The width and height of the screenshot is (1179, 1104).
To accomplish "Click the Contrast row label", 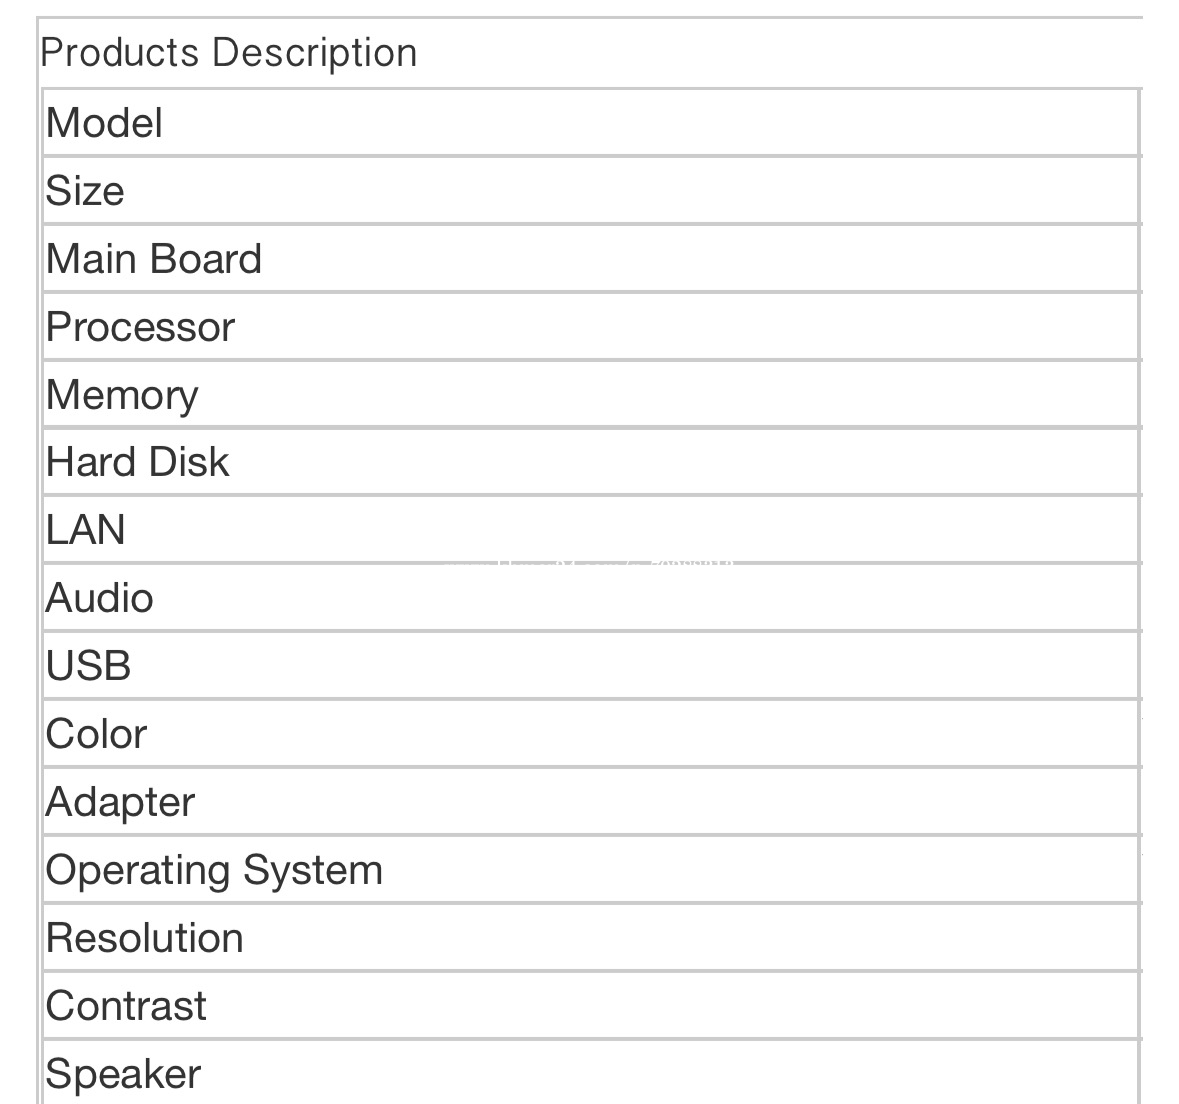I will pos(126,1006).
